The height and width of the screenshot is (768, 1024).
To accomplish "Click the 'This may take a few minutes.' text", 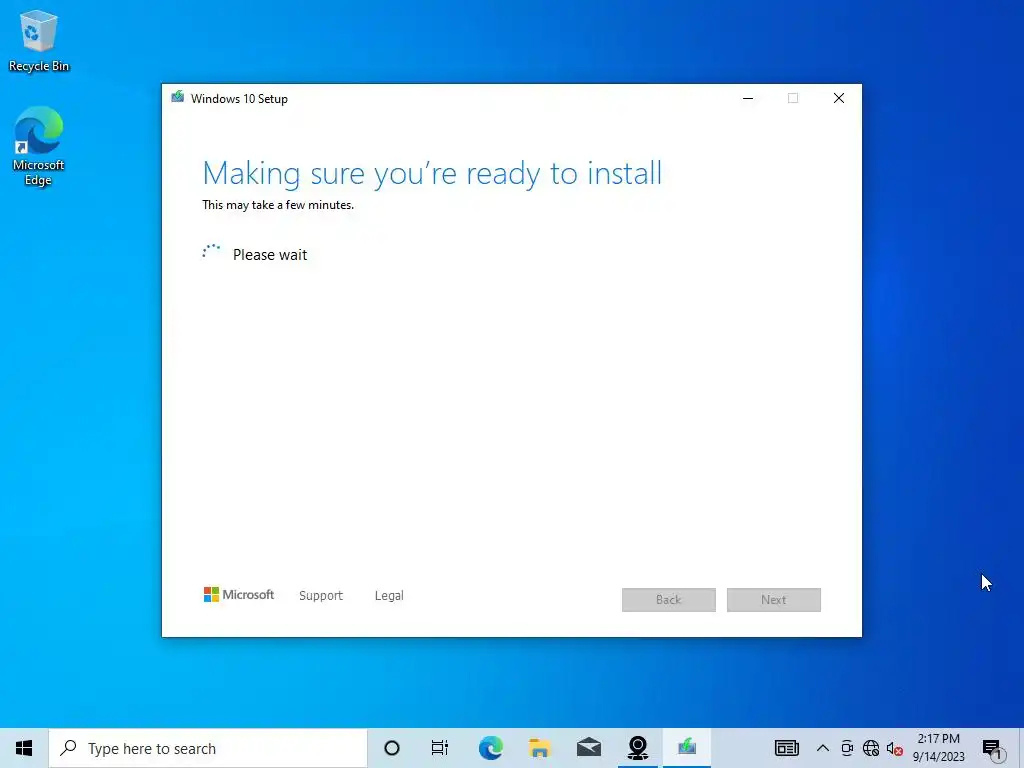I will (x=278, y=205).
